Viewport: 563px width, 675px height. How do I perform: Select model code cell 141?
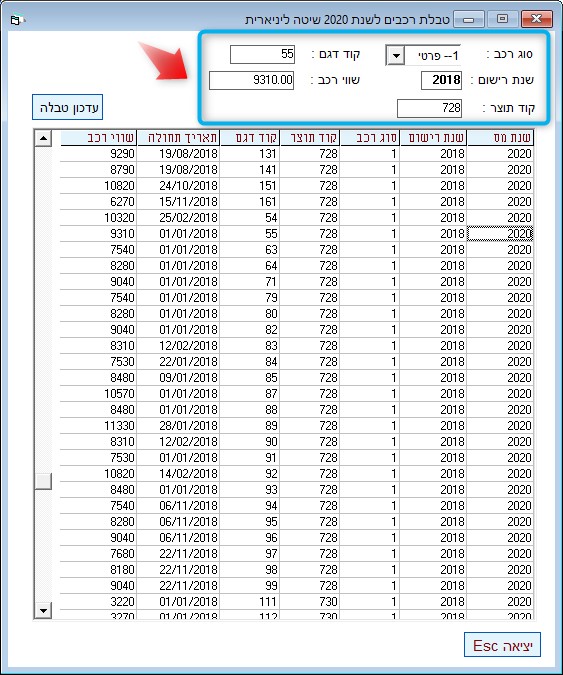pos(250,170)
